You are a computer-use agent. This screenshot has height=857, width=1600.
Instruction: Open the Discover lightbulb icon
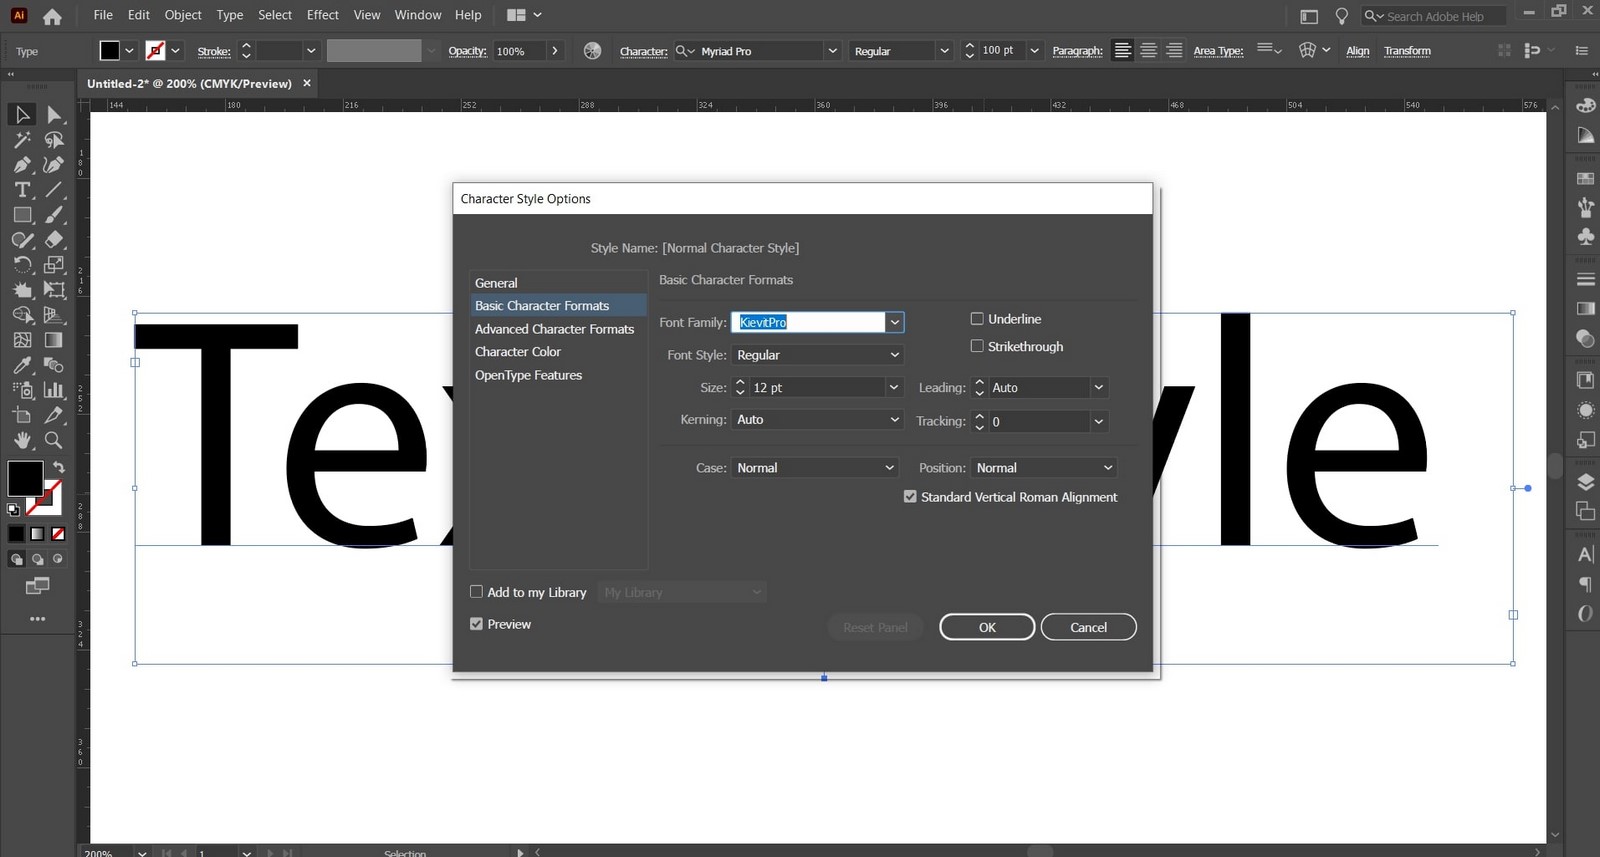[x=1342, y=16]
